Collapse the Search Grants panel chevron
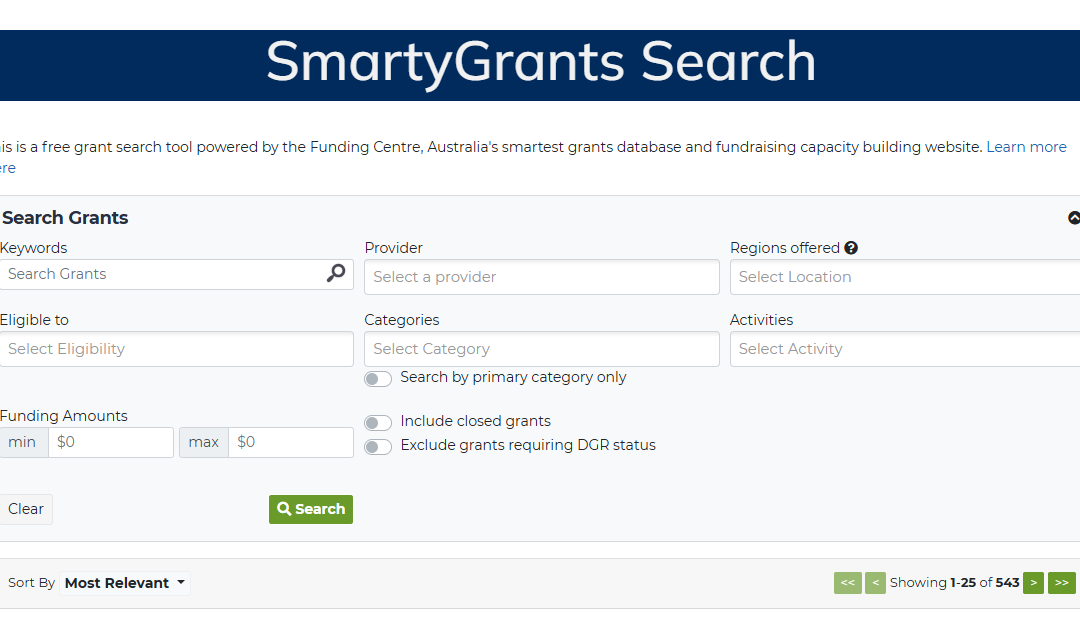 click(x=1073, y=218)
